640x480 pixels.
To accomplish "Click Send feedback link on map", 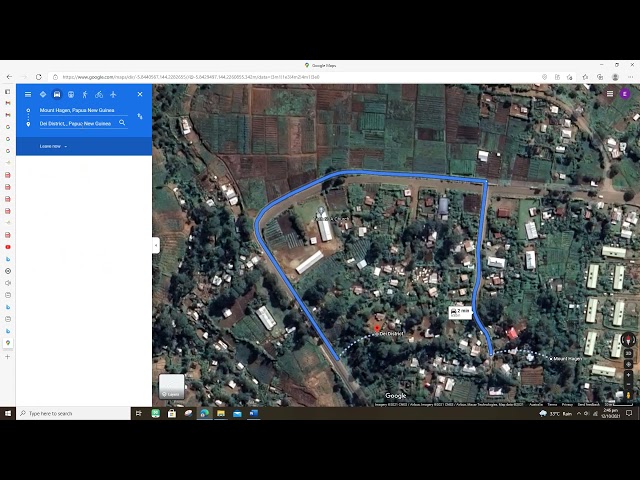I will tap(589, 404).
